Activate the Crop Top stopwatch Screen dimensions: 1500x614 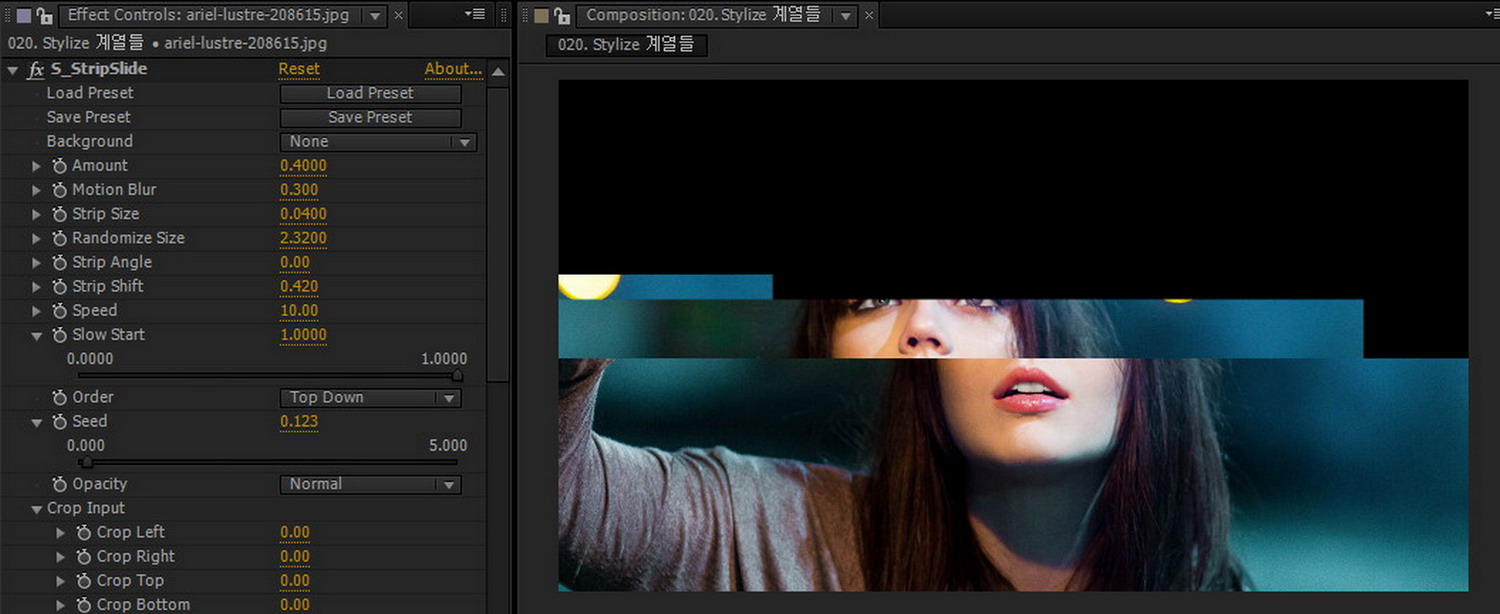coord(84,581)
